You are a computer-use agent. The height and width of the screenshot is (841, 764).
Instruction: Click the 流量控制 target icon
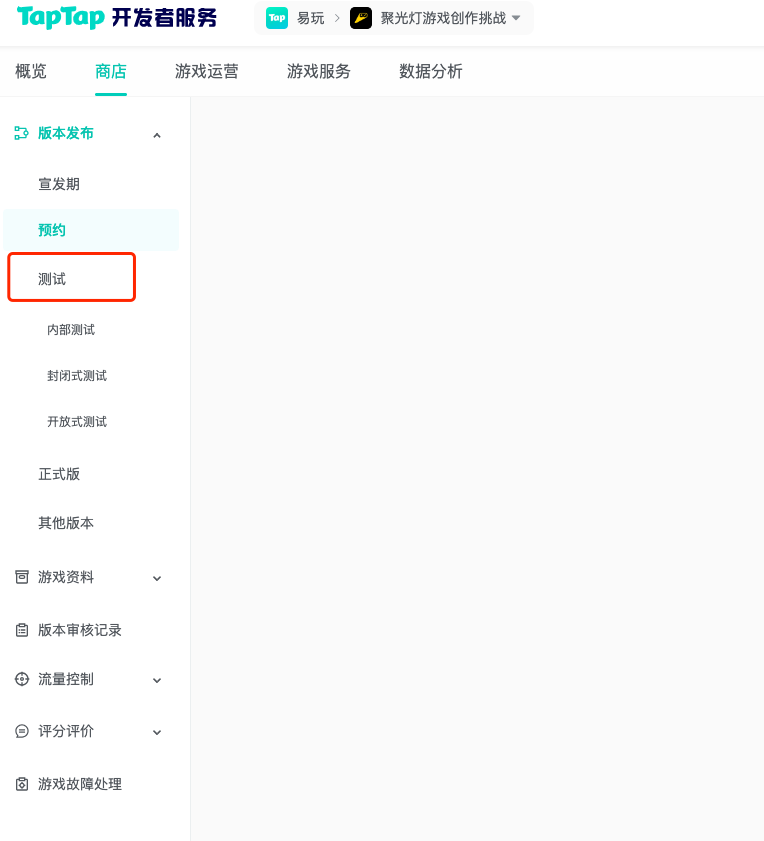[x=22, y=679]
